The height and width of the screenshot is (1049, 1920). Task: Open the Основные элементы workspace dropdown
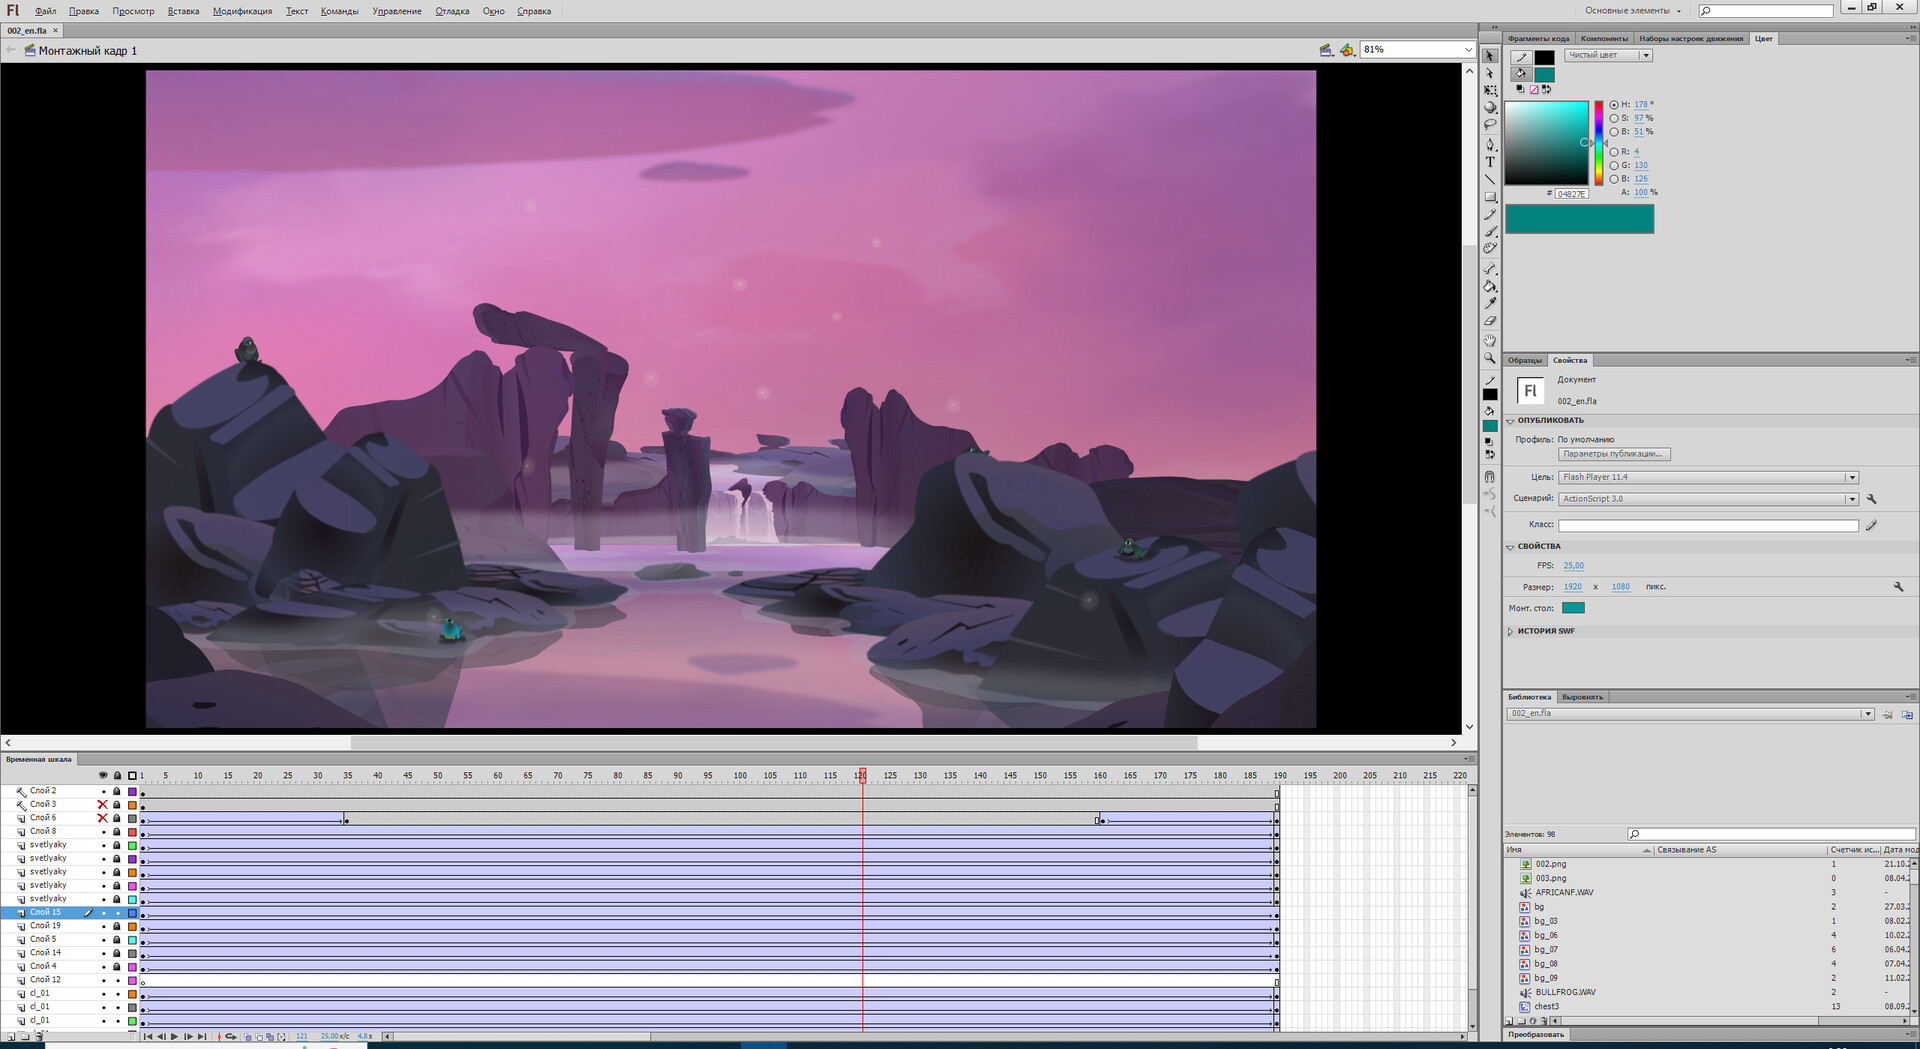pos(1633,11)
